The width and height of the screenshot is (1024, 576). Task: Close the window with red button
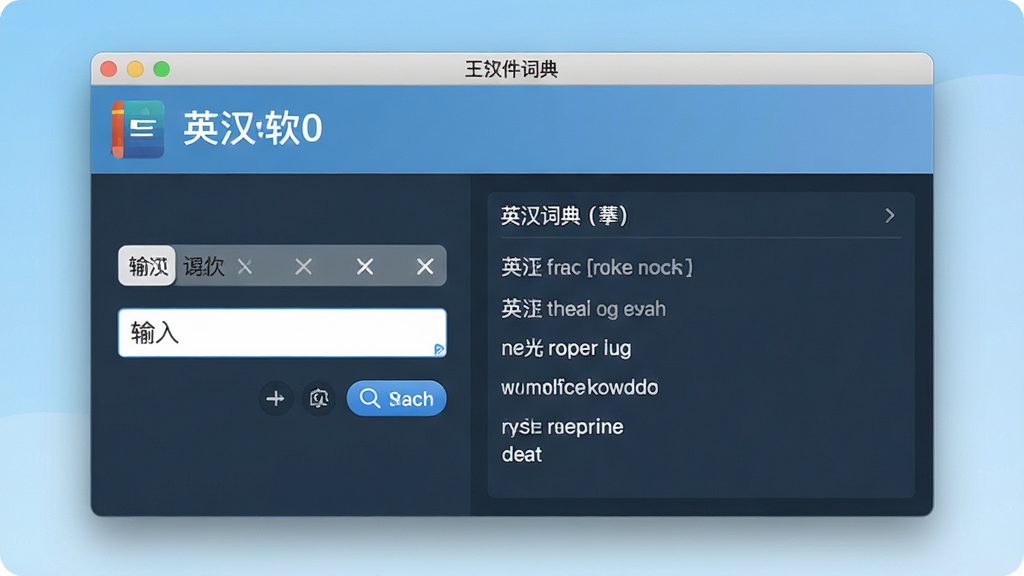point(109,69)
